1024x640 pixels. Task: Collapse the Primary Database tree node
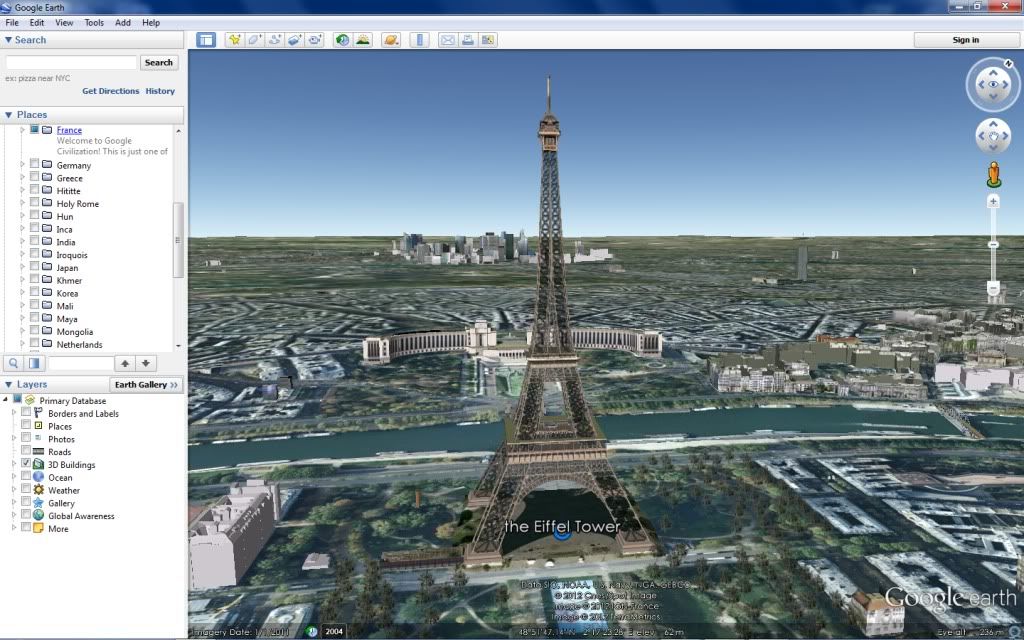click(6, 400)
